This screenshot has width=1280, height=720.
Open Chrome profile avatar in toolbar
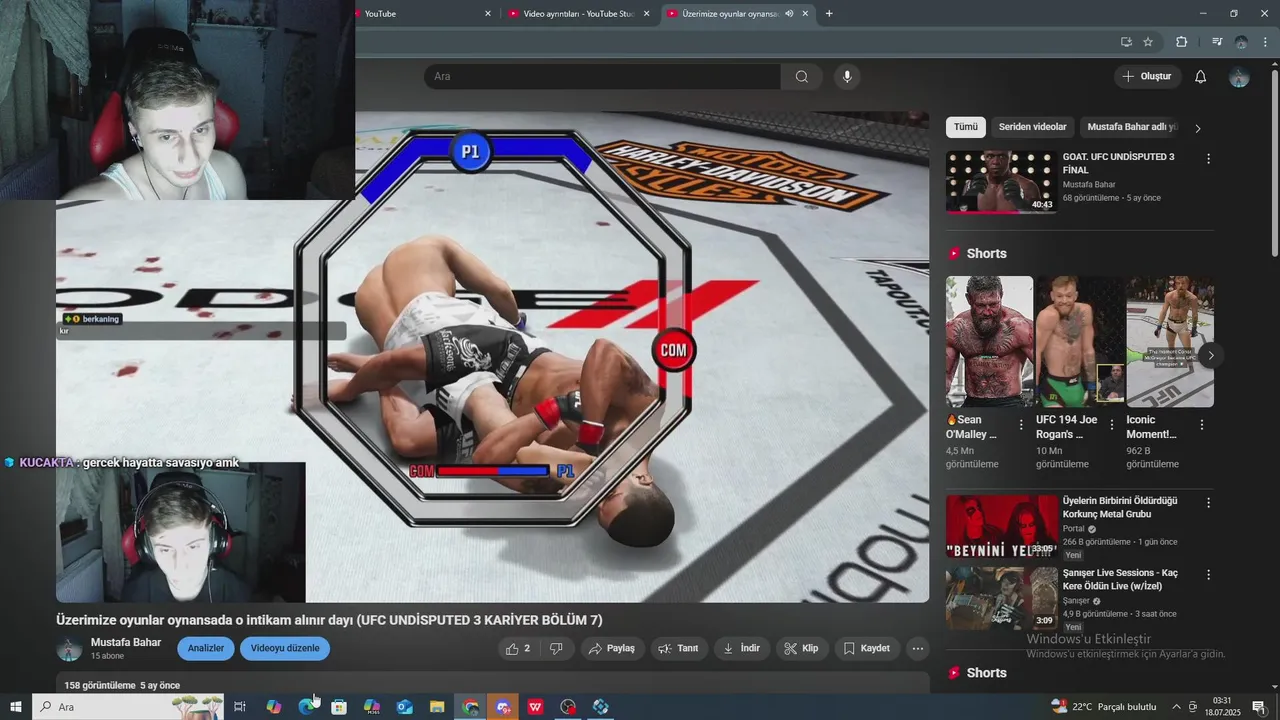coord(1241,42)
